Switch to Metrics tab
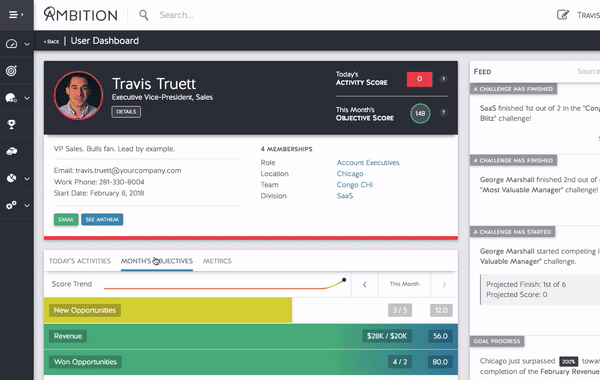 217,261
